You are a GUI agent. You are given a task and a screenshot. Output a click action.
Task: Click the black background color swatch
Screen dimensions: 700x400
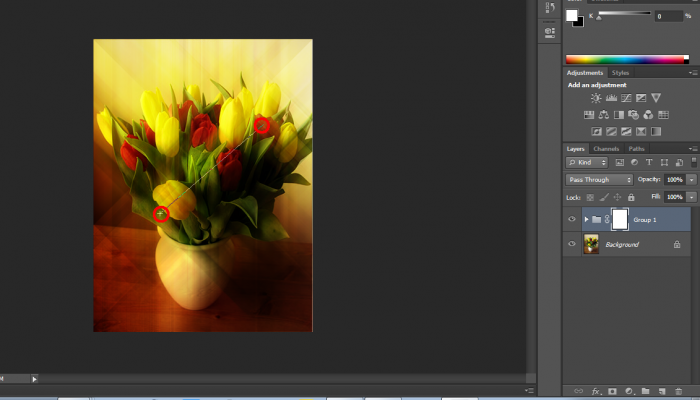tap(579, 23)
